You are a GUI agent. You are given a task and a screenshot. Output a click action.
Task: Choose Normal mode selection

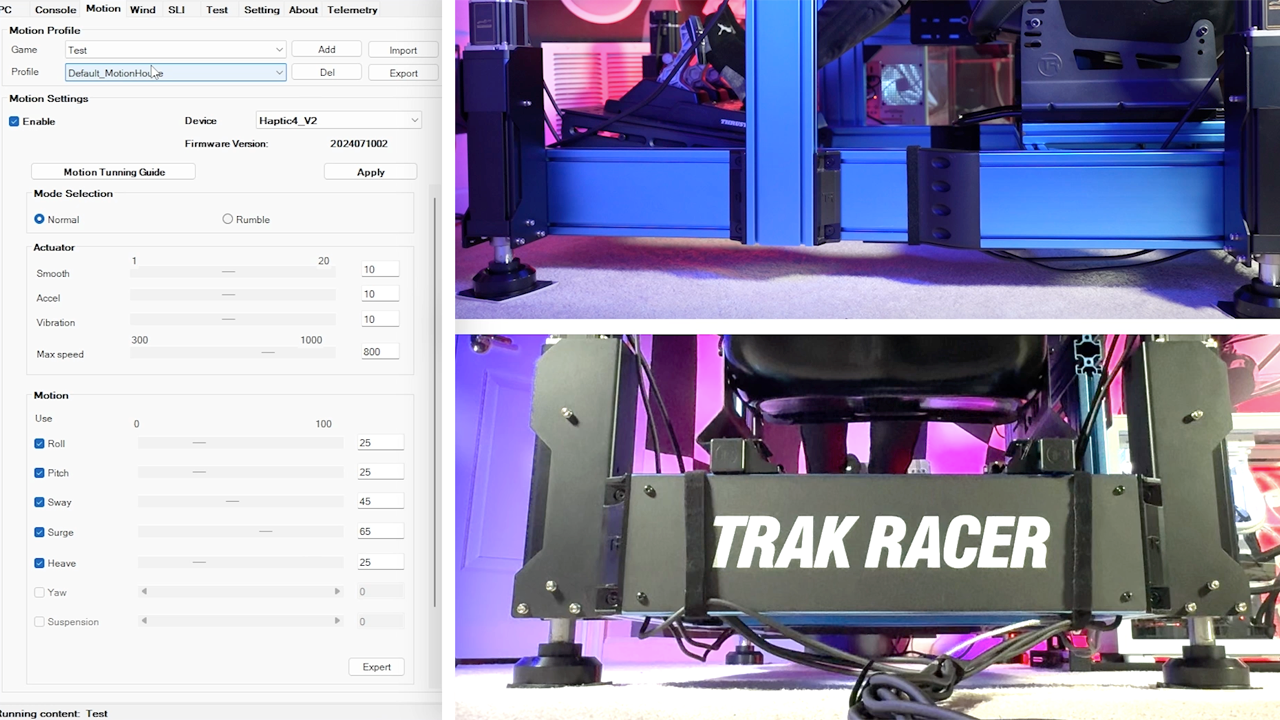pyautogui.click(x=39, y=219)
